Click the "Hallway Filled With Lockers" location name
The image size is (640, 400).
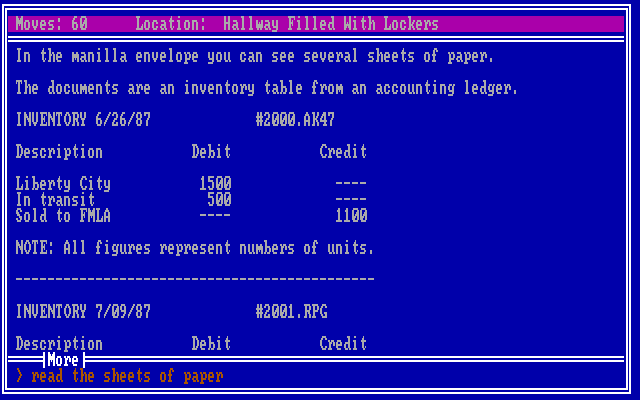(x=331, y=24)
